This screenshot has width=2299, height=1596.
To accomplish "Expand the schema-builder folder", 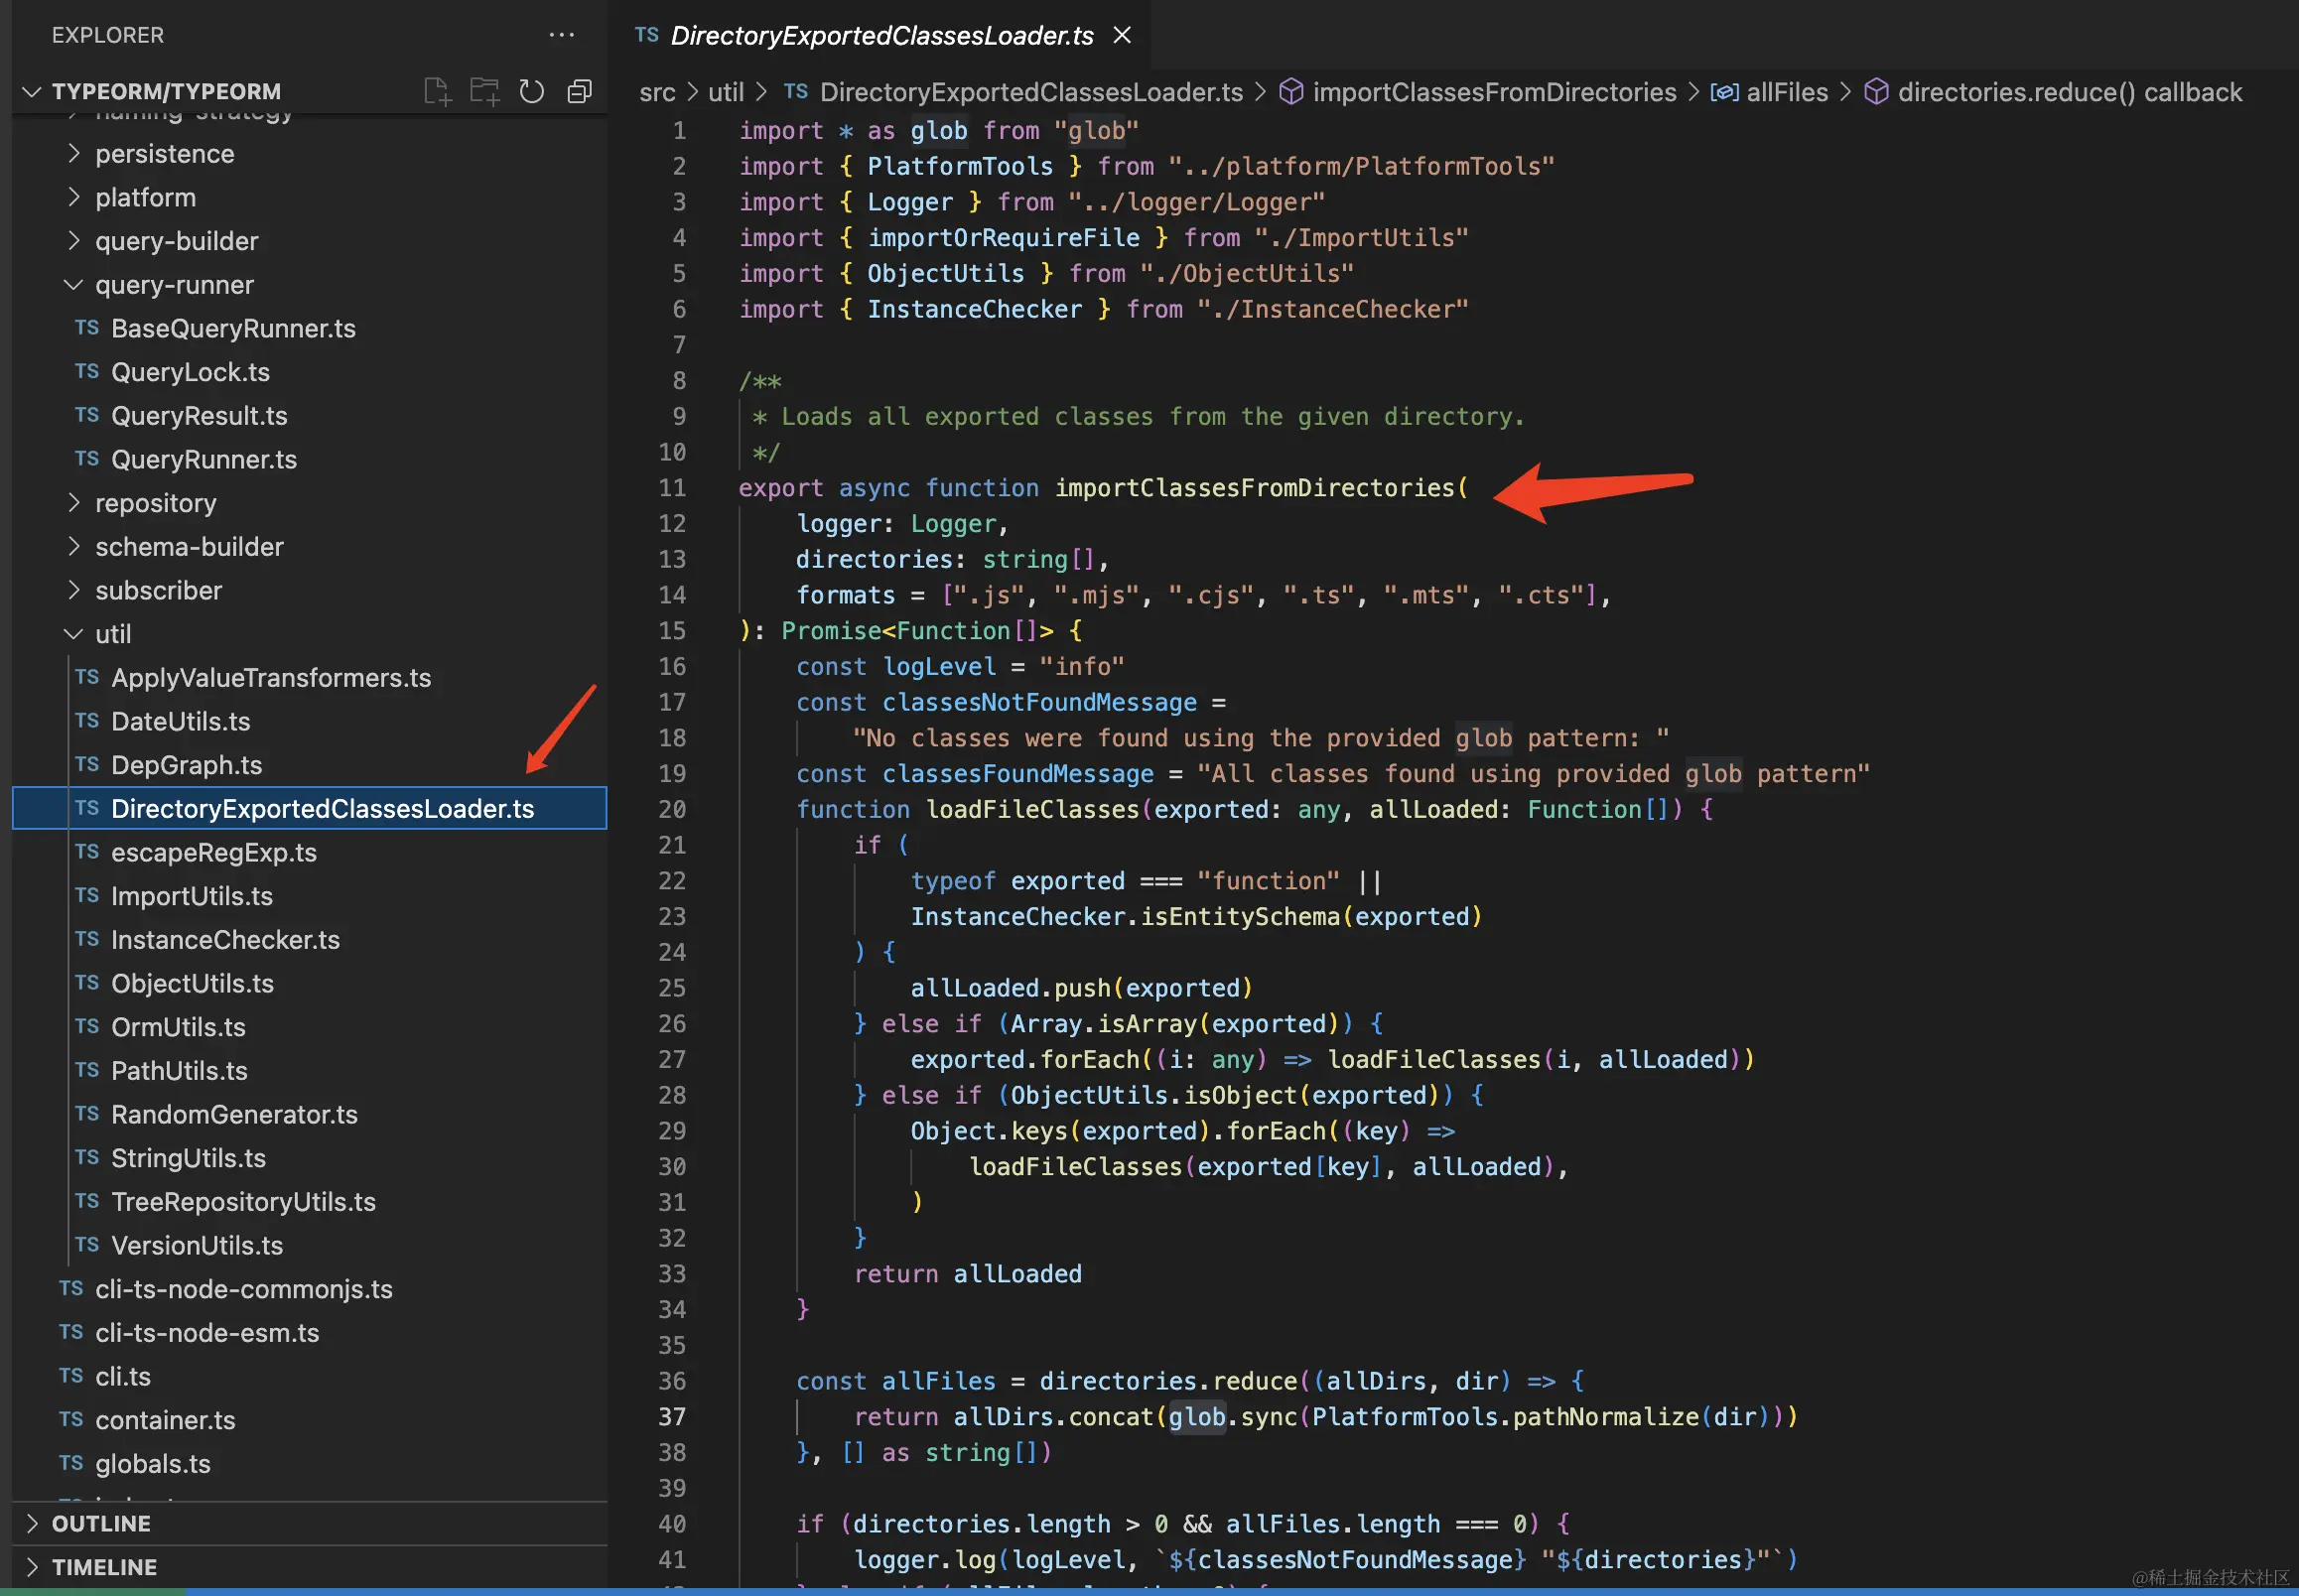I will (x=189, y=547).
